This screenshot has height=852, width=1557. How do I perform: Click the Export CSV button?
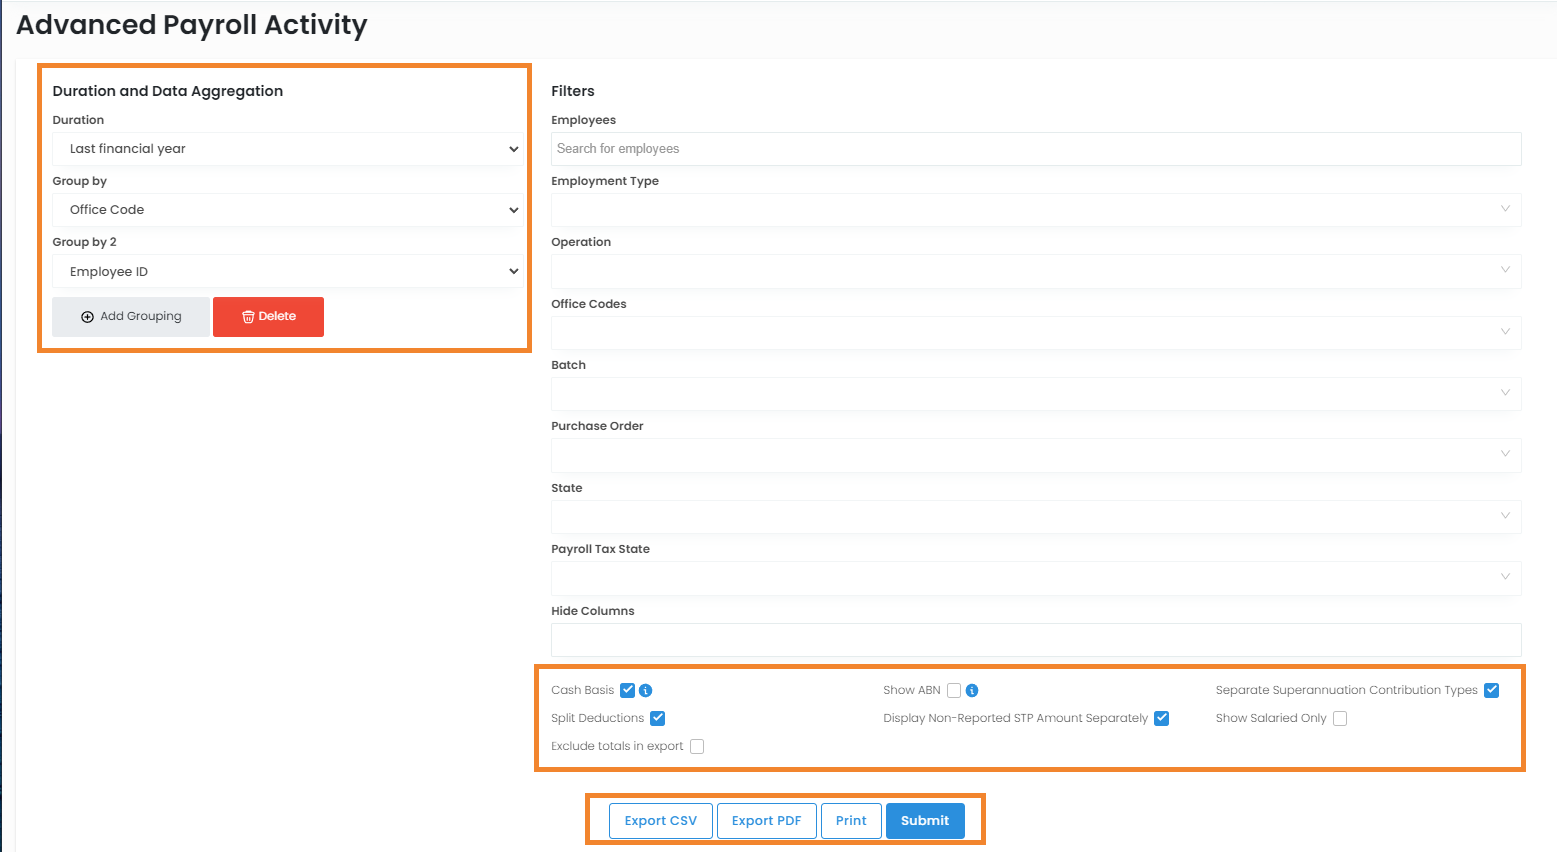(661, 821)
